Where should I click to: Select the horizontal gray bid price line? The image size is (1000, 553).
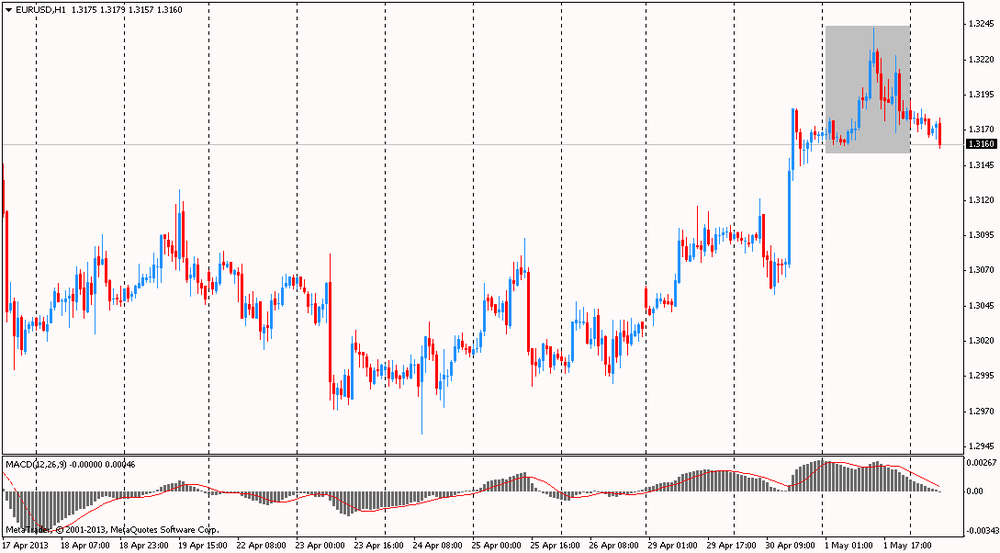[400, 145]
